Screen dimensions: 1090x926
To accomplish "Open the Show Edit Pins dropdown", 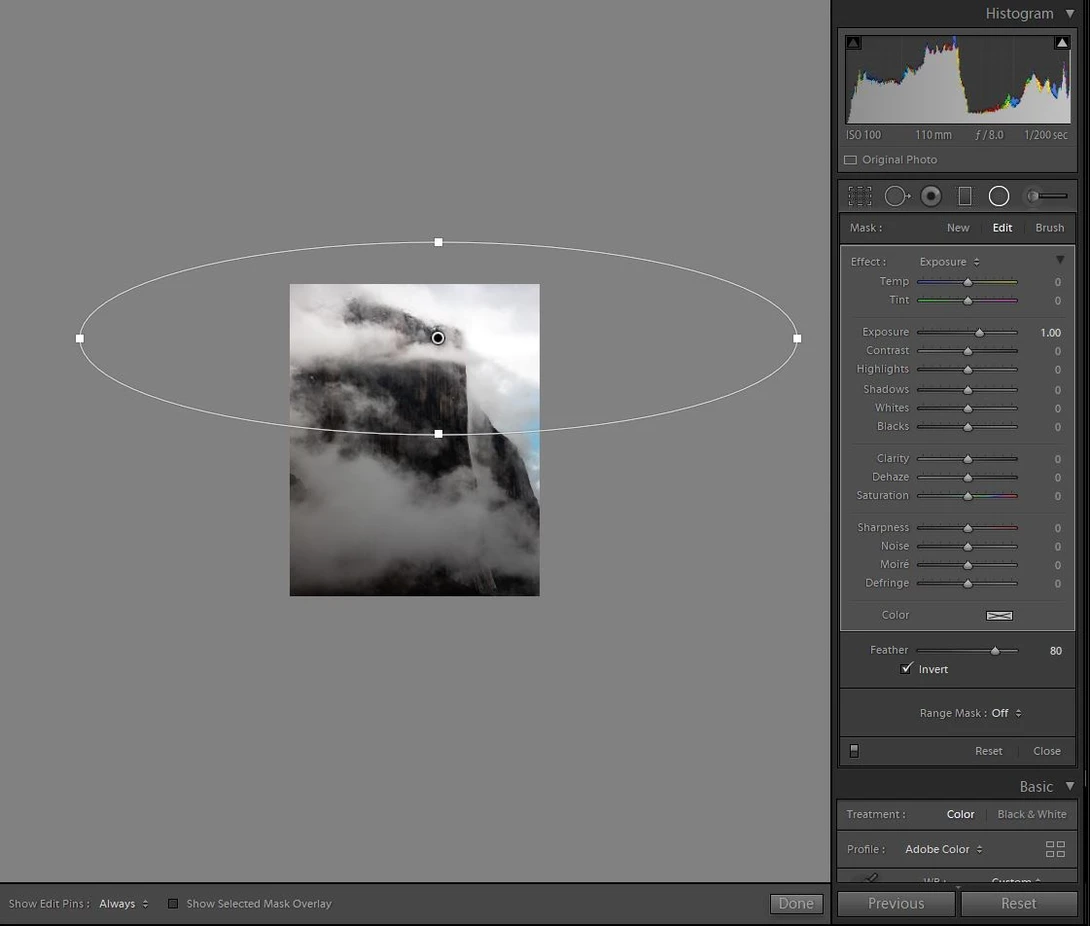I will (x=124, y=904).
